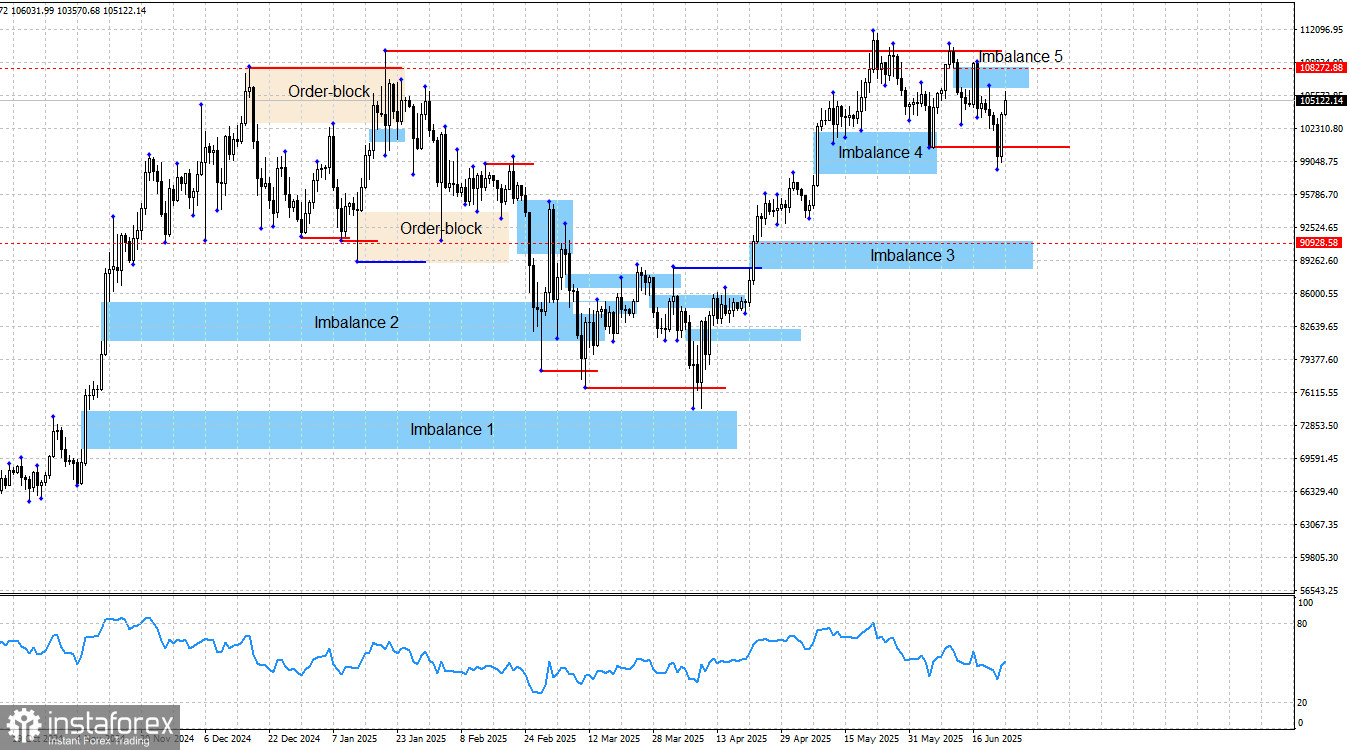Click the 76115.55 price axis value
Screen dimensions: 1350x750
[1320, 393]
